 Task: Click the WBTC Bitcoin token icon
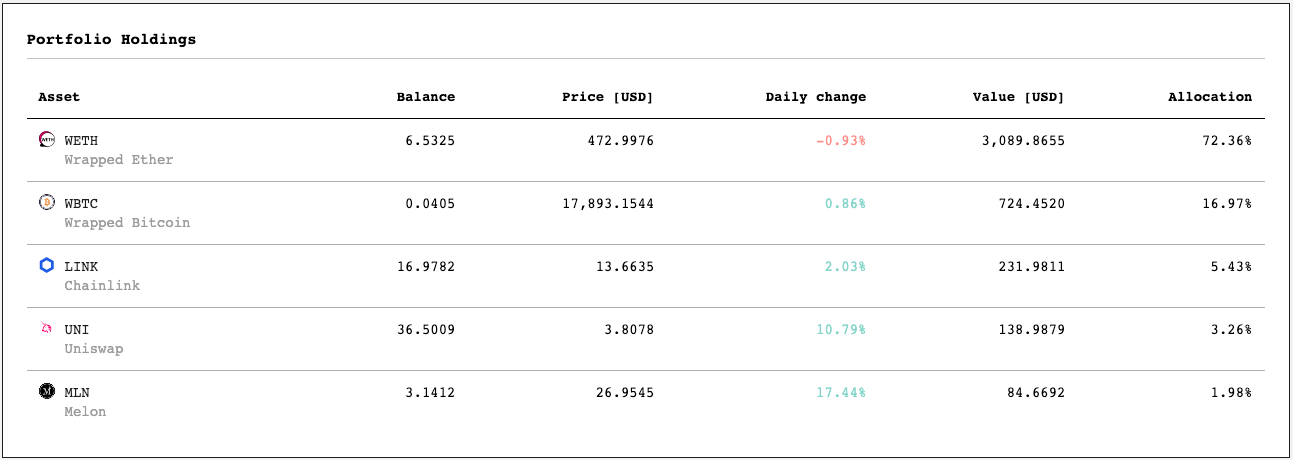pos(46,203)
